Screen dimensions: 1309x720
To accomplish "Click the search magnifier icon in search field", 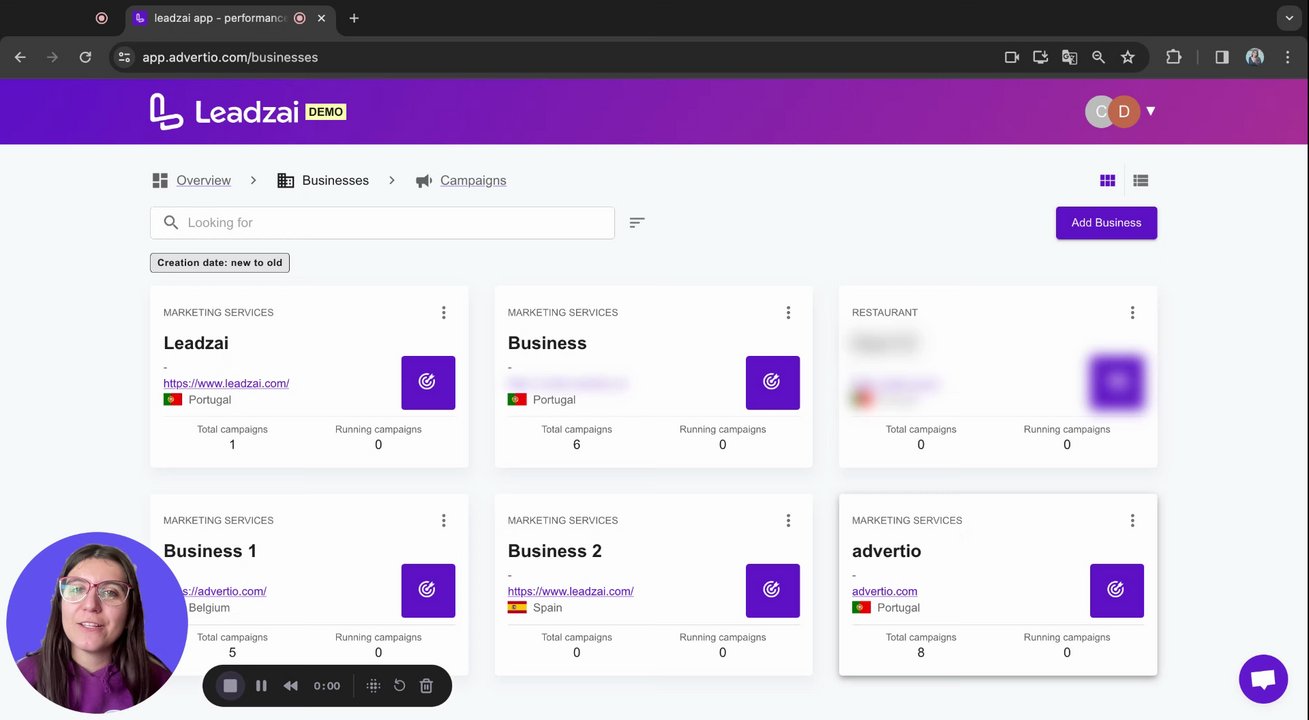I will tap(171, 223).
